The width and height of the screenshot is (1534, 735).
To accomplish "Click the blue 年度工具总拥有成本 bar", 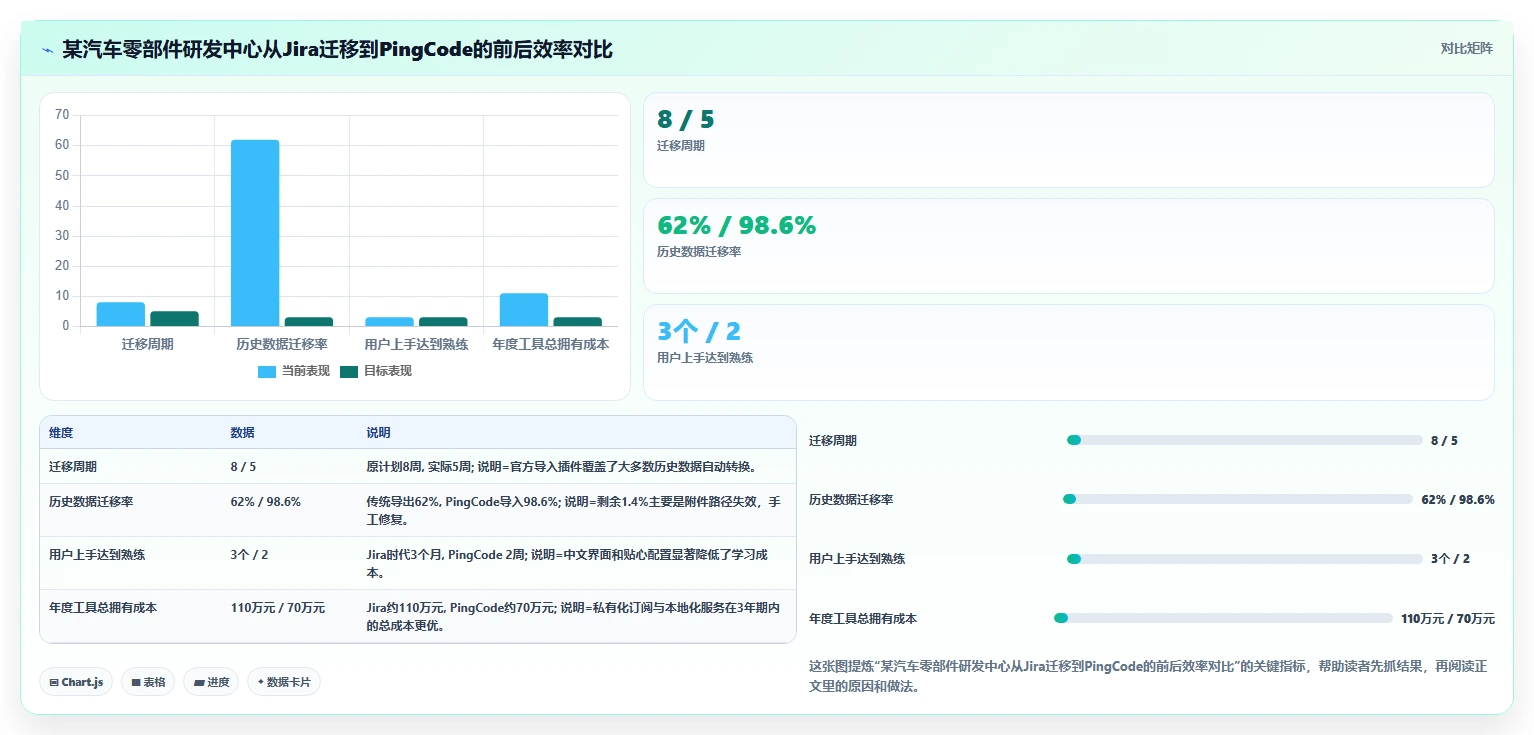I will (x=524, y=309).
